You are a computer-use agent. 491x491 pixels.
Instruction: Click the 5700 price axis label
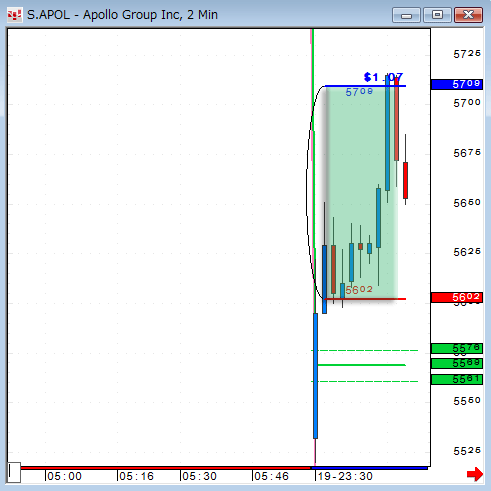[467, 103]
